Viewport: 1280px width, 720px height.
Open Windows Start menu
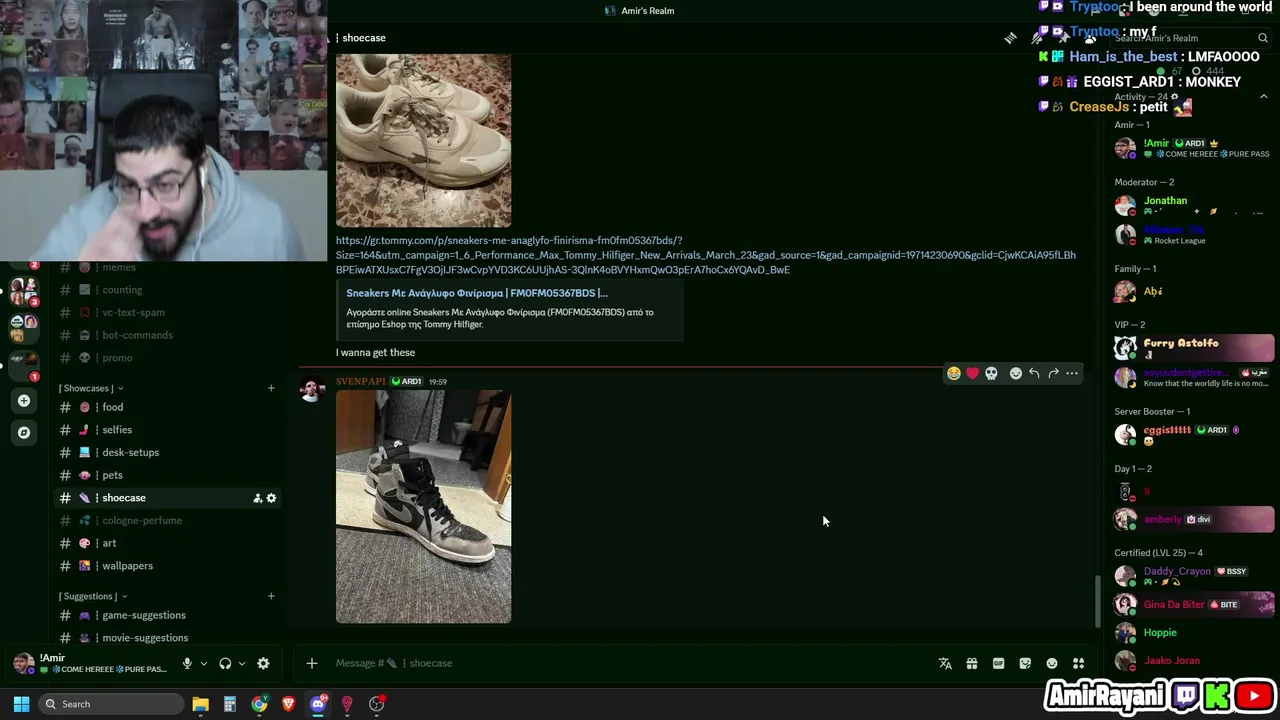[x=21, y=704]
